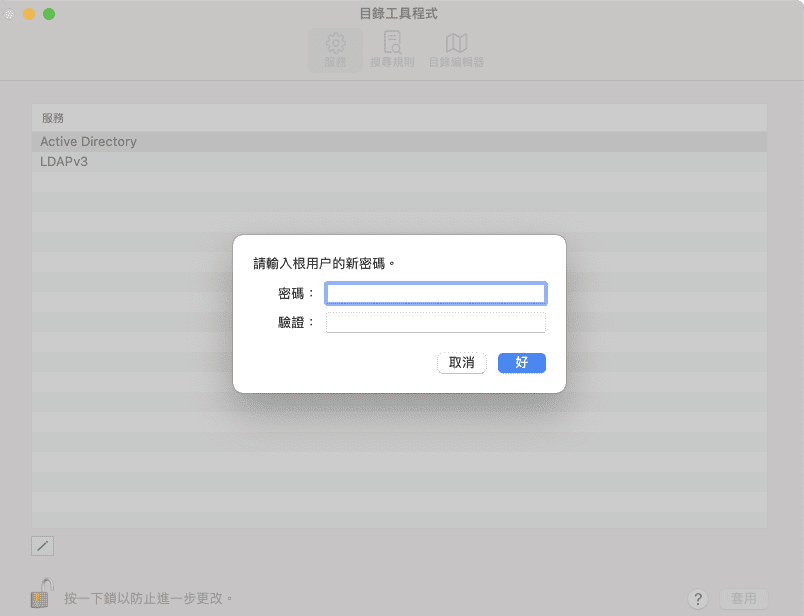Image resolution: width=804 pixels, height=616 pixels.
Task: Click the 服務 column header
Action: [51, 117]
